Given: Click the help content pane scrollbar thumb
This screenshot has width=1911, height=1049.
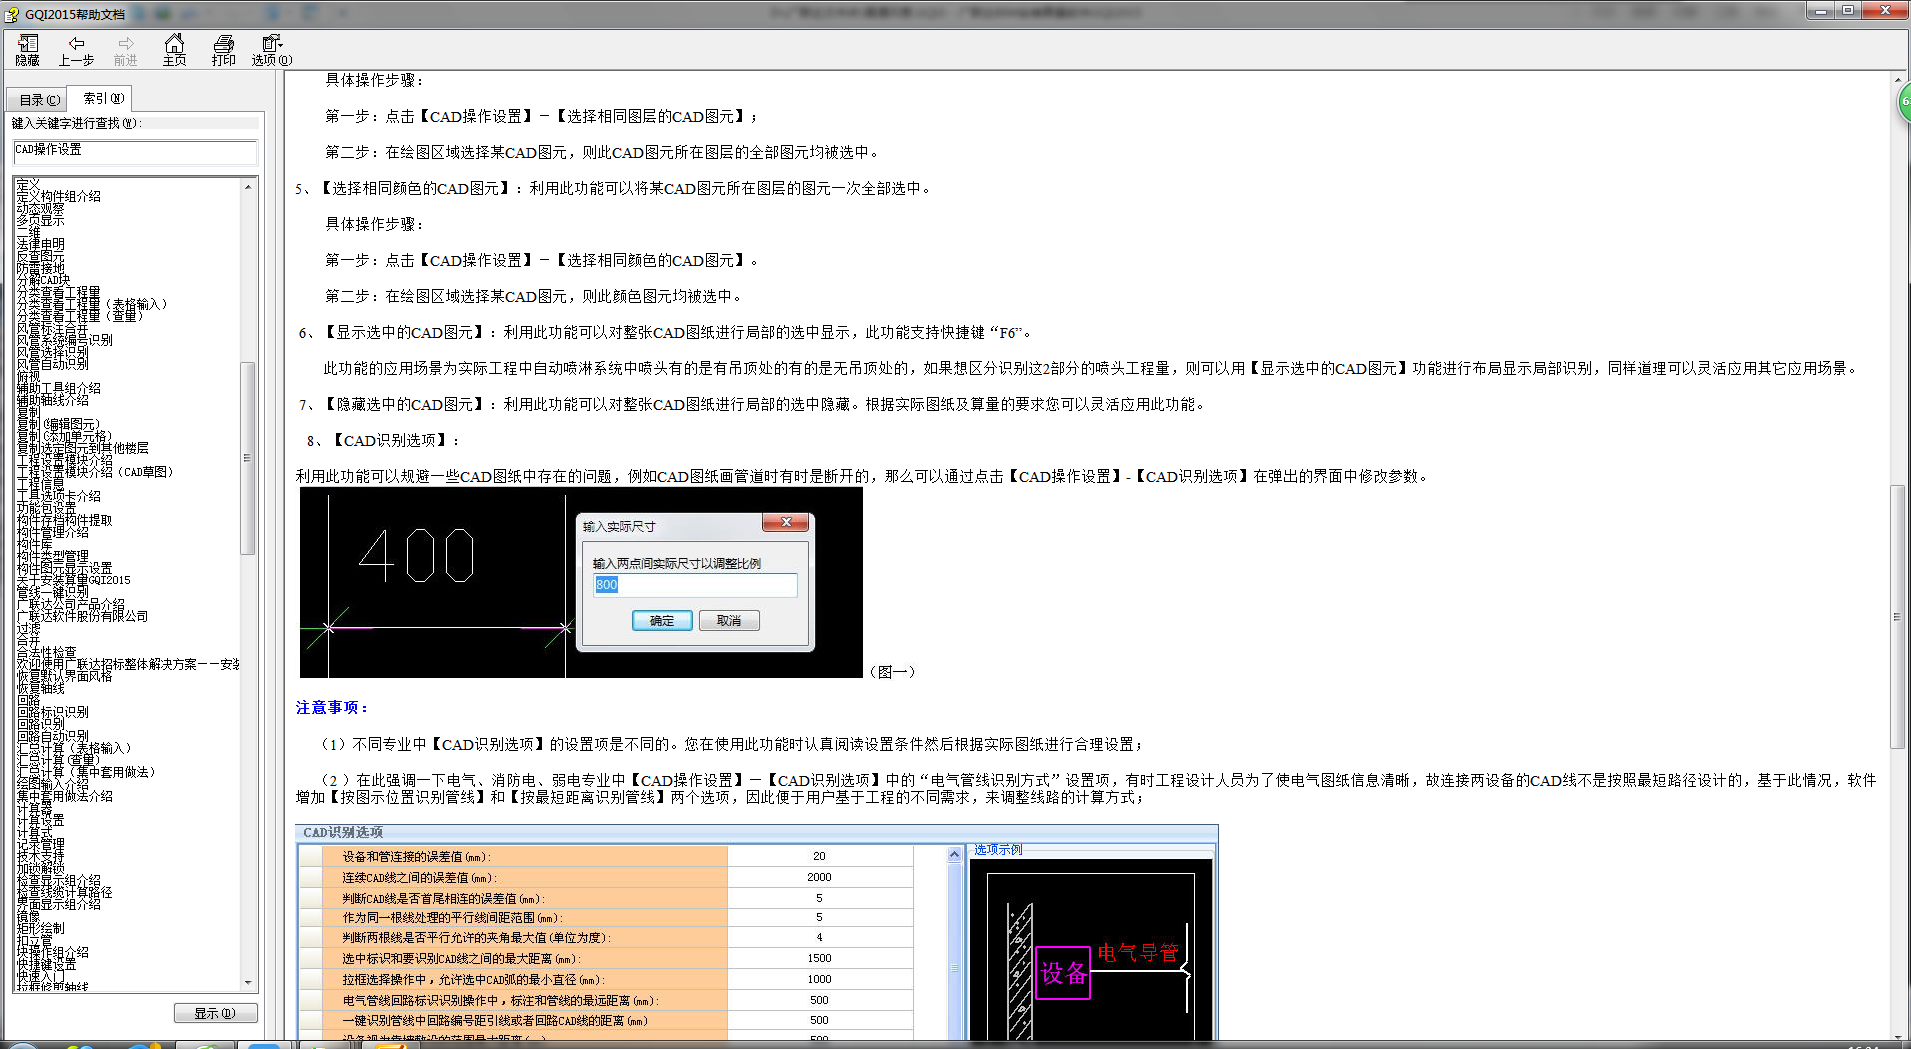Looking at the screenshot, I should [x=1897, y=617].
